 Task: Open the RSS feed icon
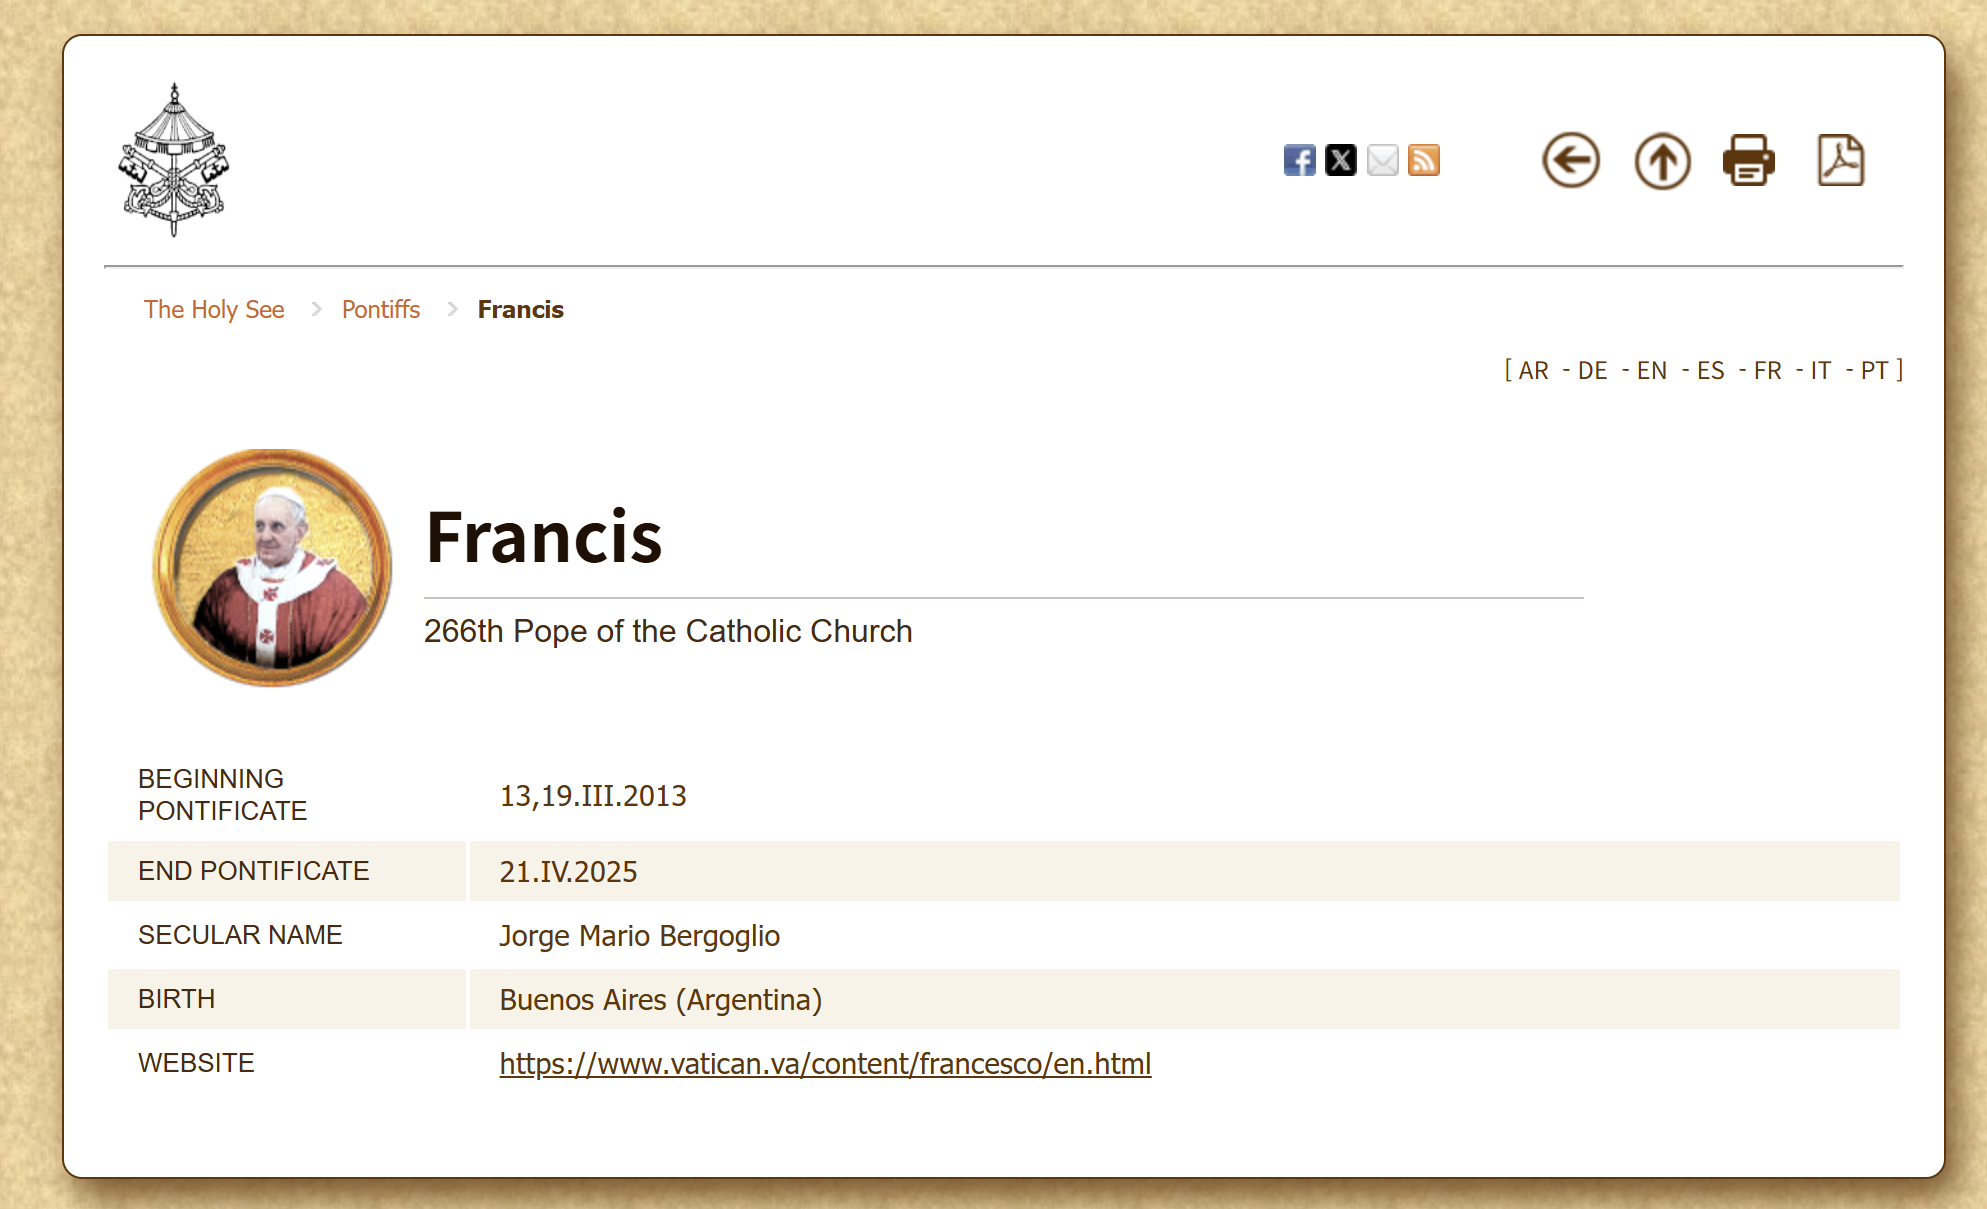[1423, 160]
